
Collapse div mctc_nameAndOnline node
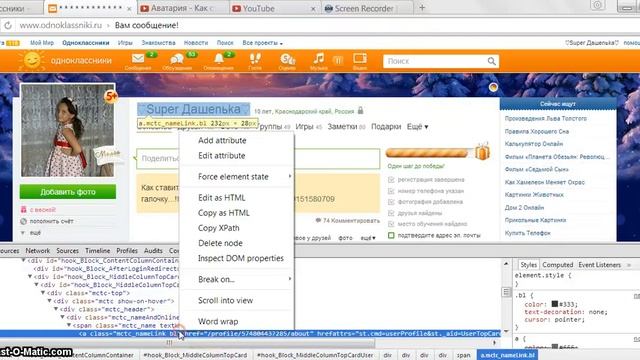[62, 317]
